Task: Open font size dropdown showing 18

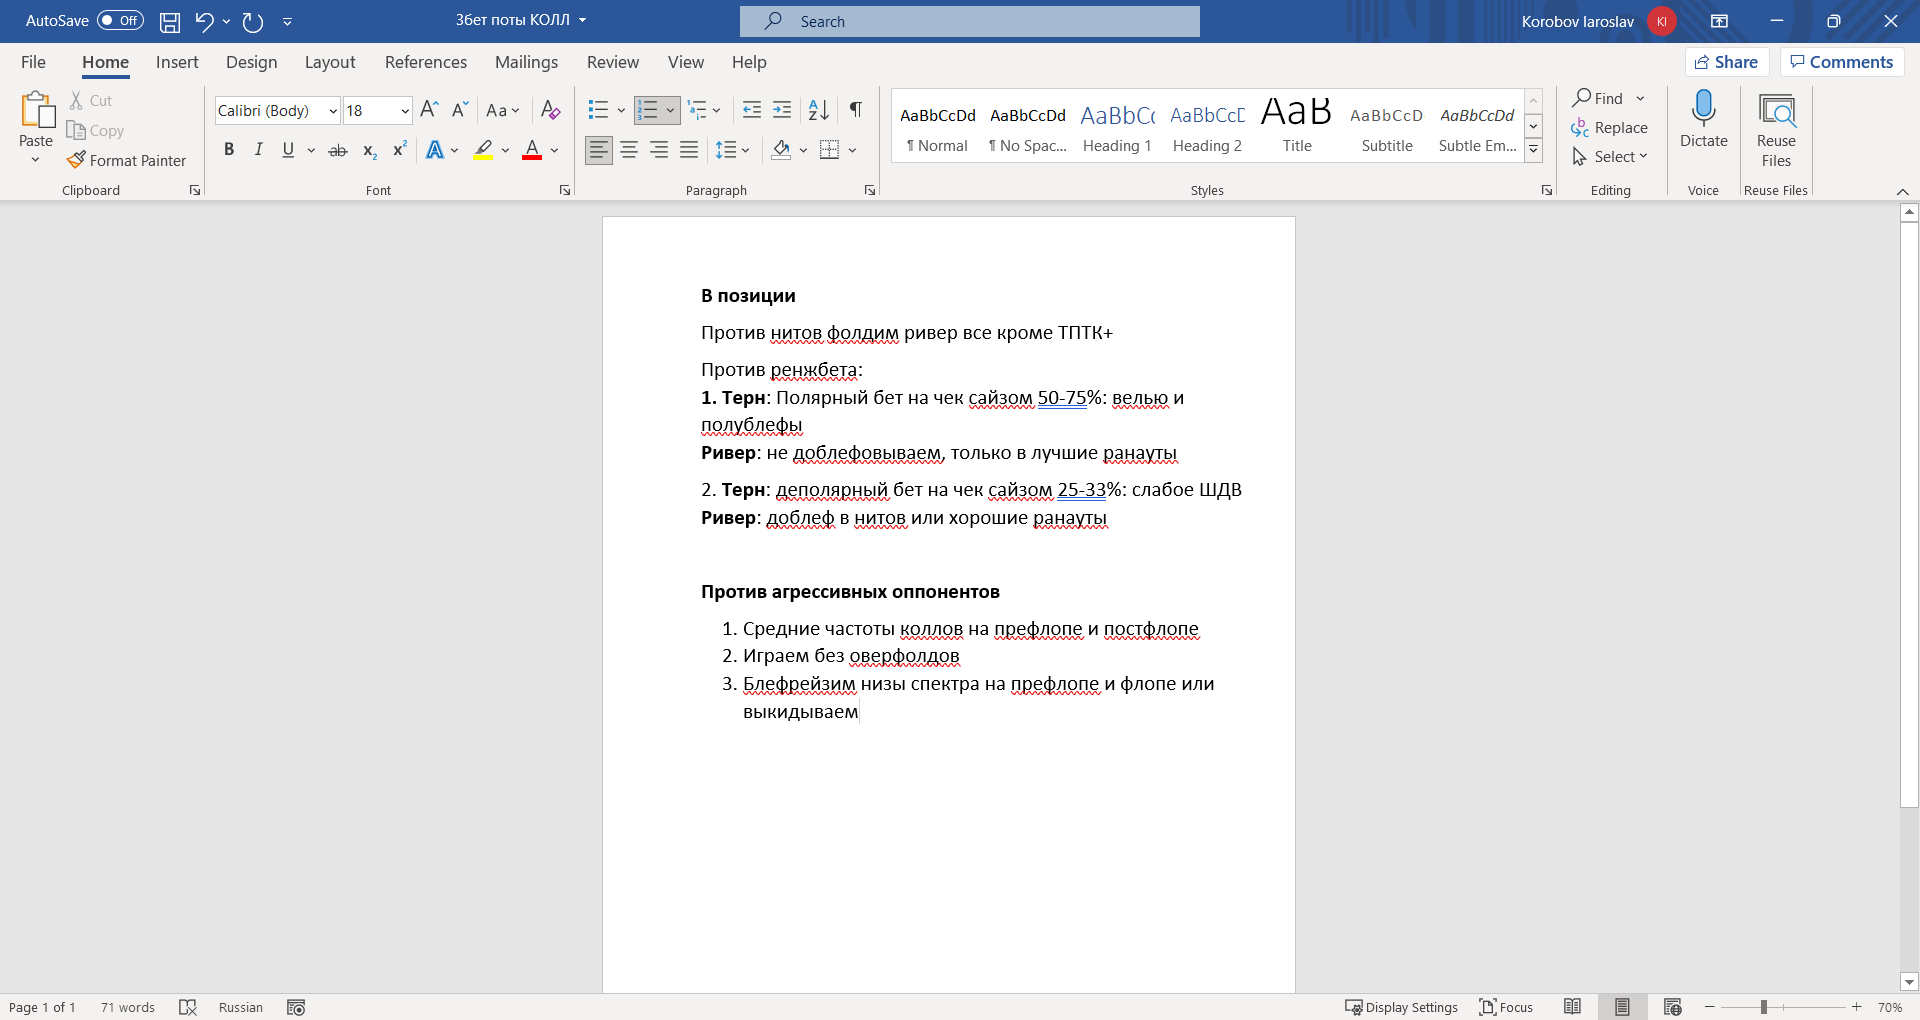Action: tap(404, 111)
